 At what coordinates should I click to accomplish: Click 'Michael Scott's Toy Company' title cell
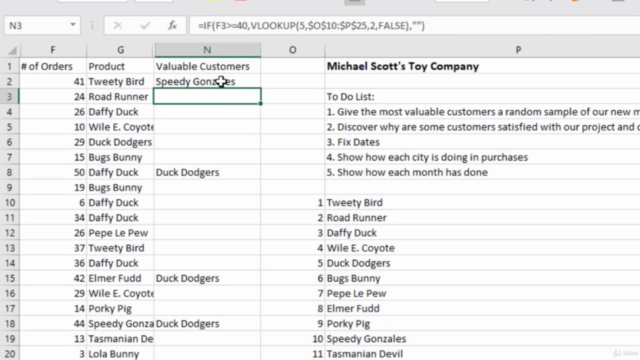coord(403,67)
